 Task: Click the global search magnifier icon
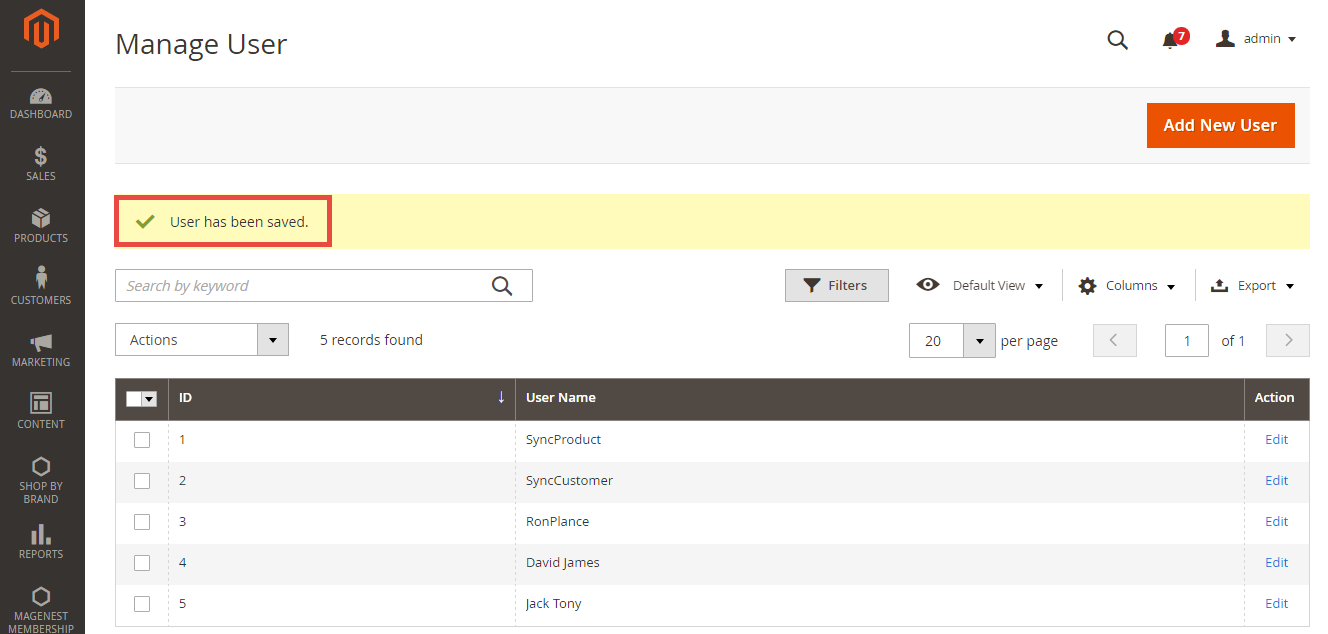(1117, 40)
